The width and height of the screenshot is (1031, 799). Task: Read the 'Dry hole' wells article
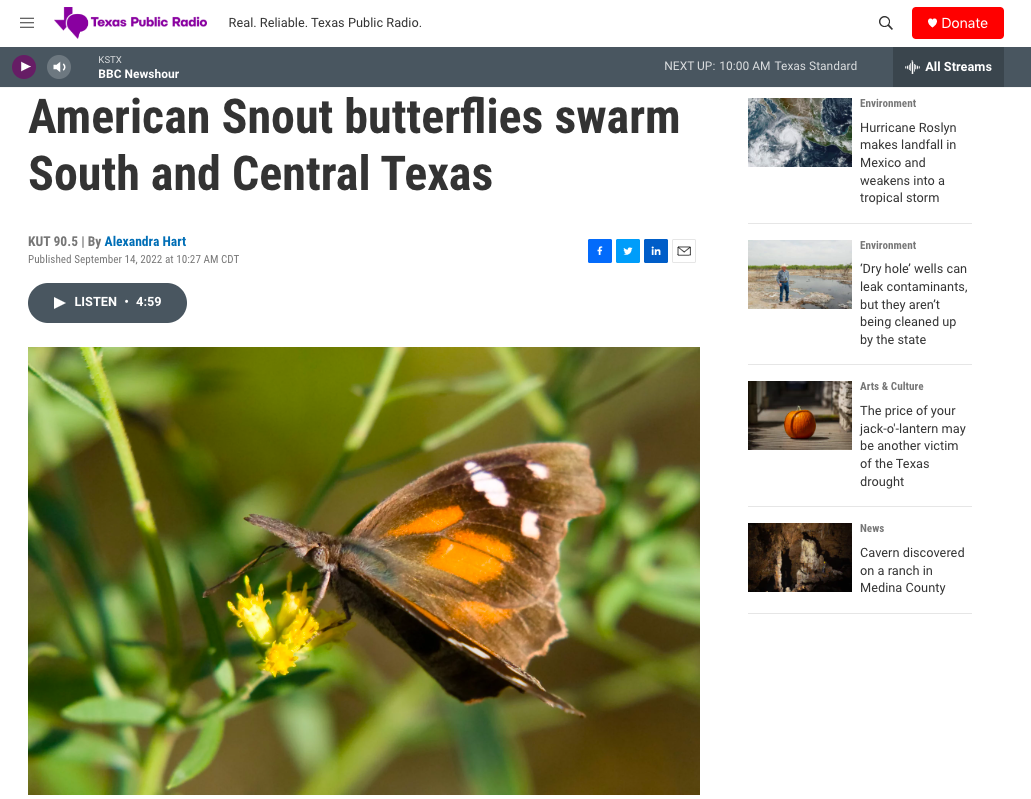[914, 304]
